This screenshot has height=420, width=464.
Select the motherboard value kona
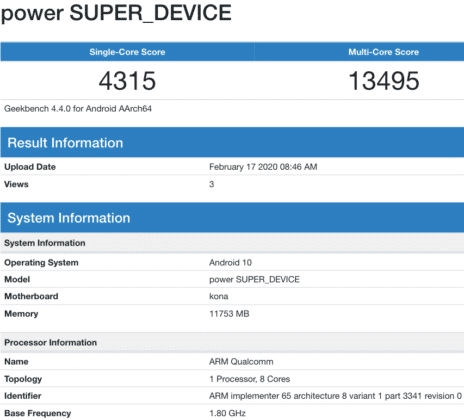point(219,296)
